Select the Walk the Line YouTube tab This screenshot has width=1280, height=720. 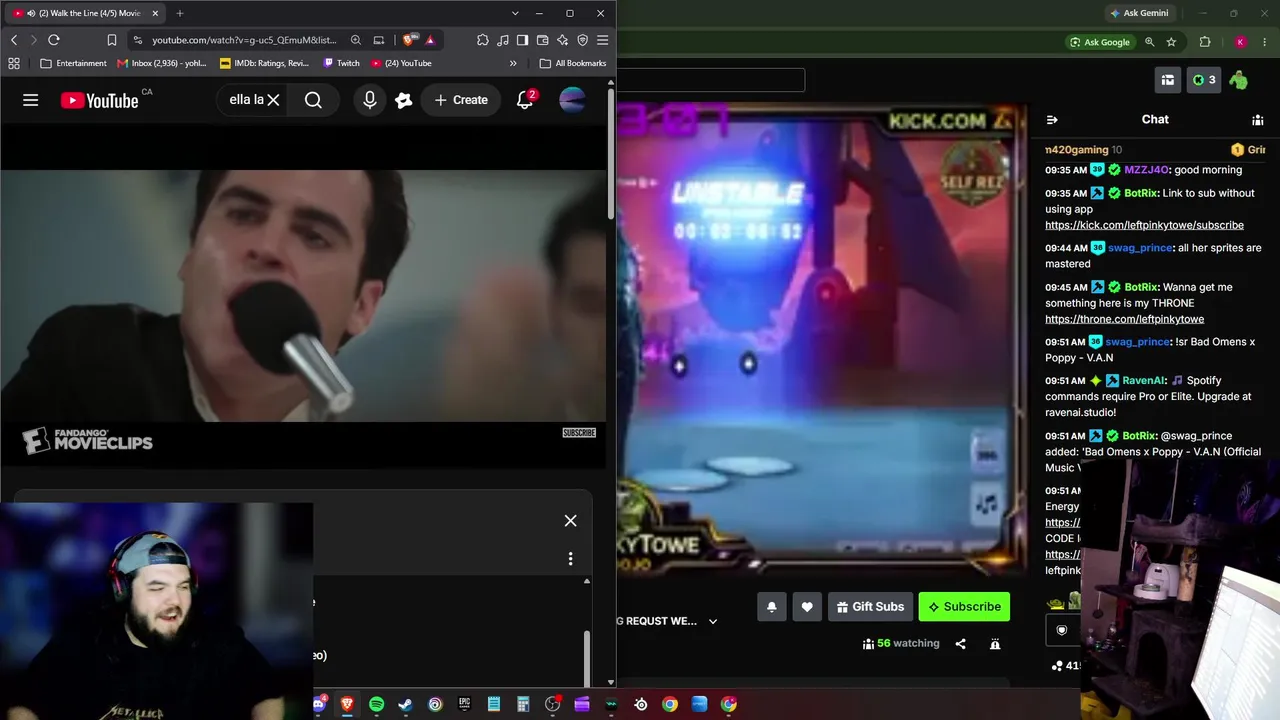[x=84, y=13]
